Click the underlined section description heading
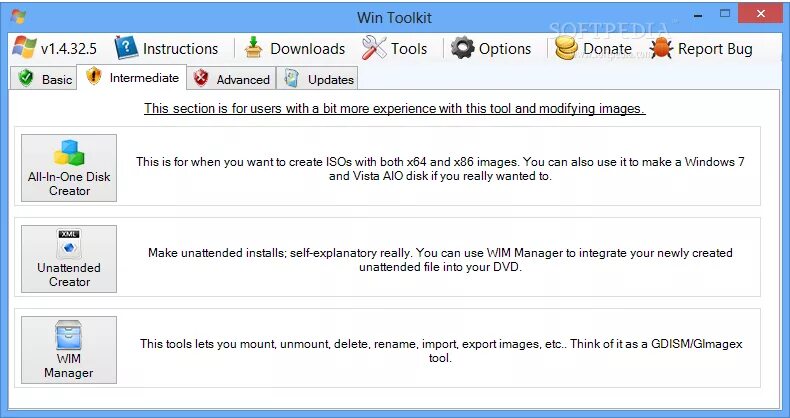 click(394, 108)
